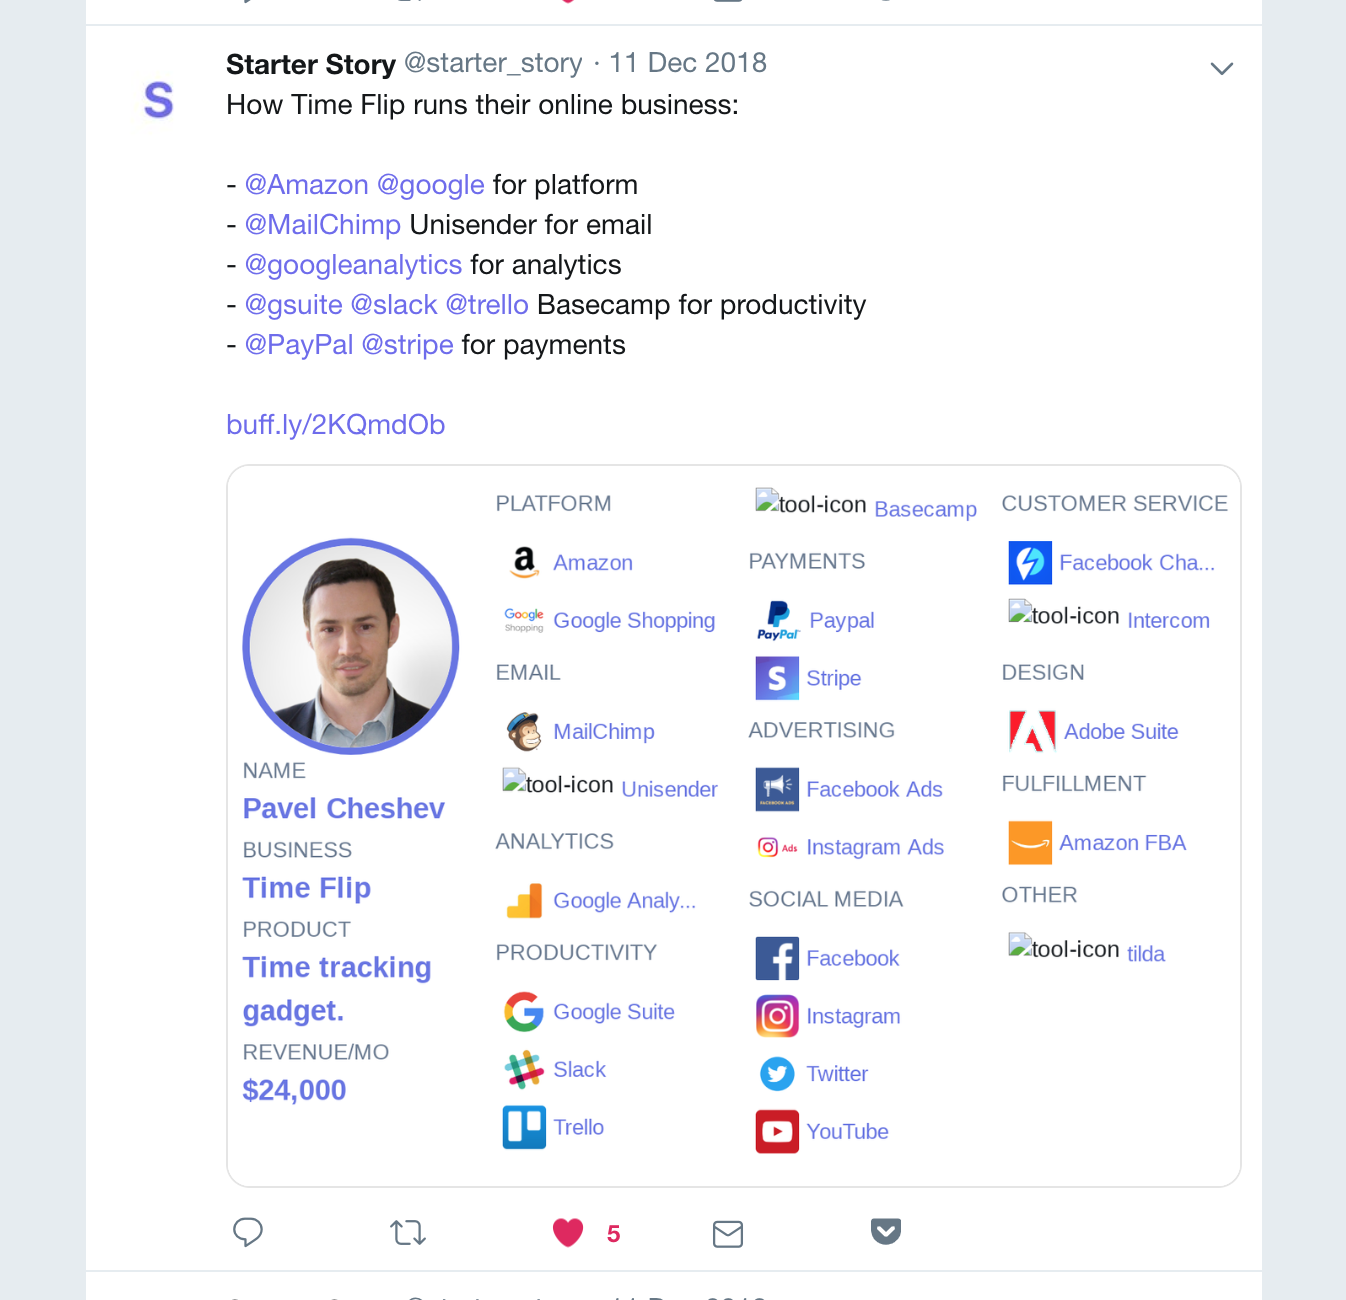Screen dimensions: 1346x1300
Task: Open the @googleanalytics mention
Action: coord(353,265)
